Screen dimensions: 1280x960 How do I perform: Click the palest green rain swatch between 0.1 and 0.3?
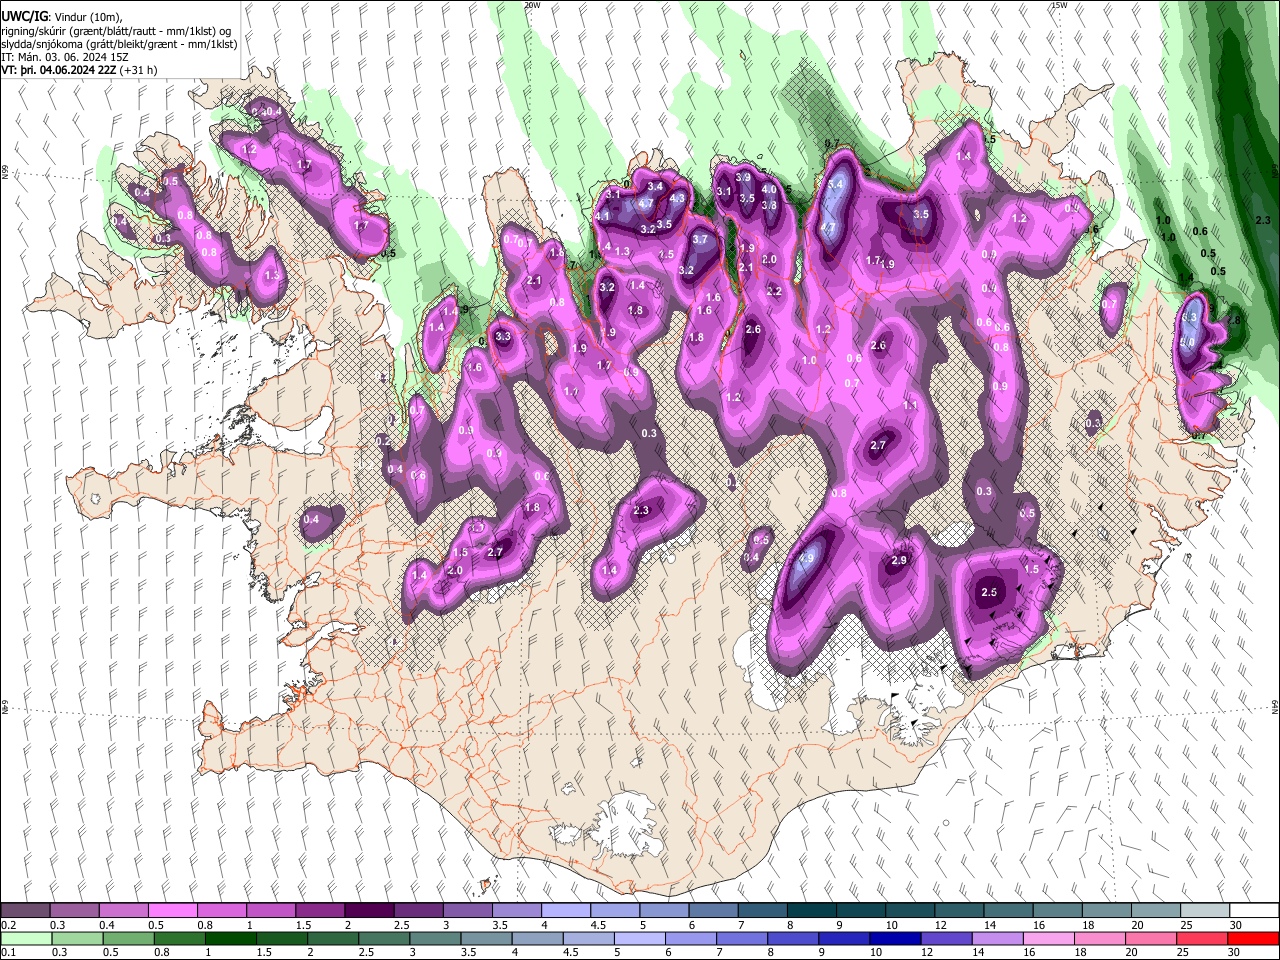(x=26, y=938)
